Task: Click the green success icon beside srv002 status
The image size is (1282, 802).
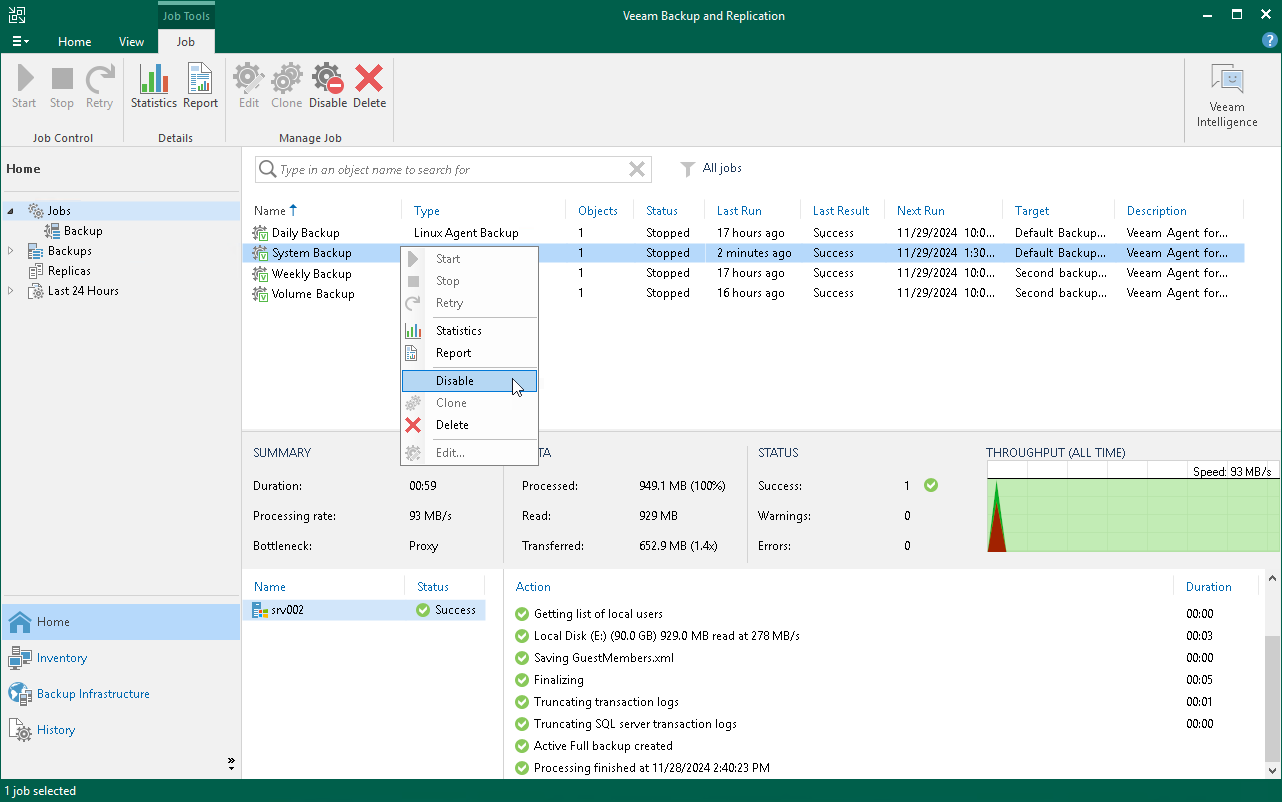Action: click(x=423, y=610)
